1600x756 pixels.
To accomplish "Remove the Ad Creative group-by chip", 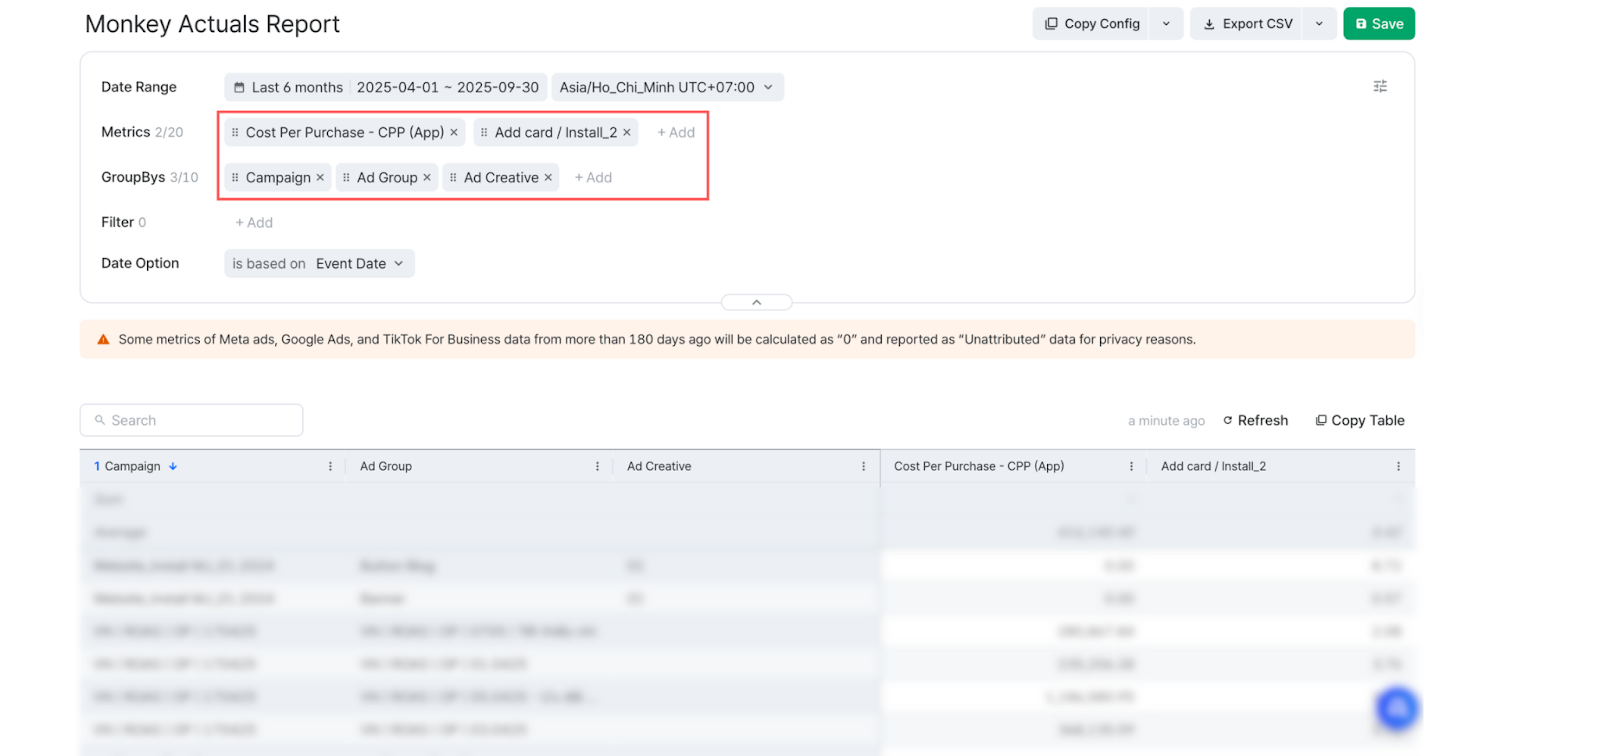I will (x=548, y=178).
